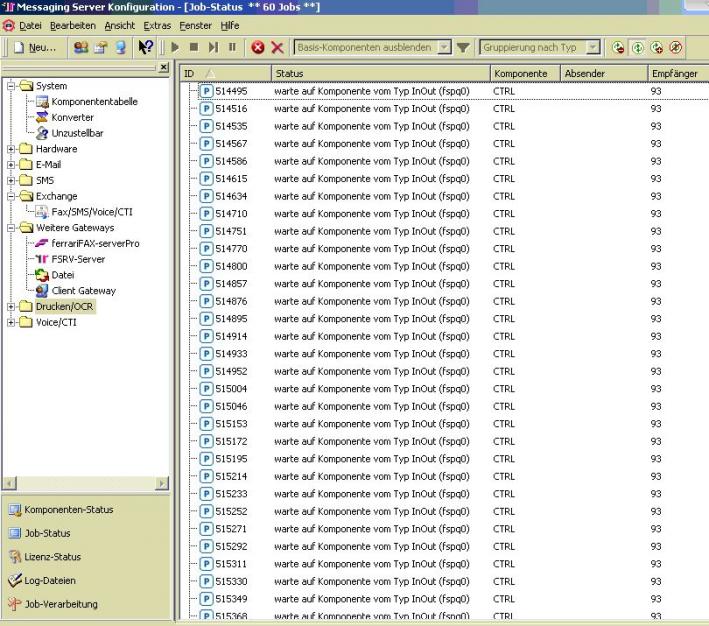Image resolution: width=709 pixels, height=626 pixels.
Task: Click the filter funnel icon
Action: pyautogui.click(x=463, y=47)
